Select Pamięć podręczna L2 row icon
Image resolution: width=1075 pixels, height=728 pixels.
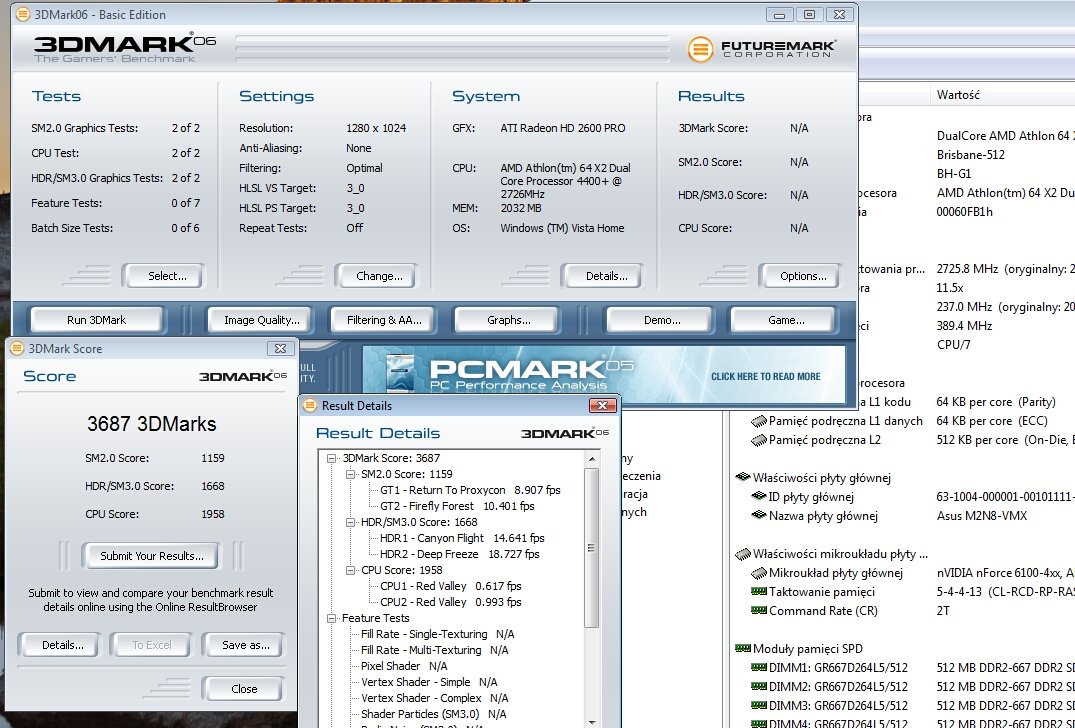pyautogui.click(x=758, y=440)
